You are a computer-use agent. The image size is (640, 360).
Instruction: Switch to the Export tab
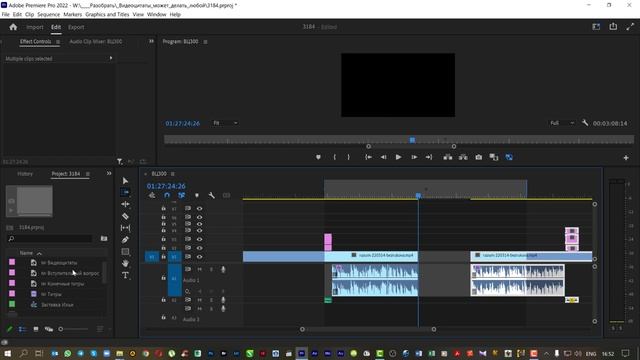pos(76,27)
